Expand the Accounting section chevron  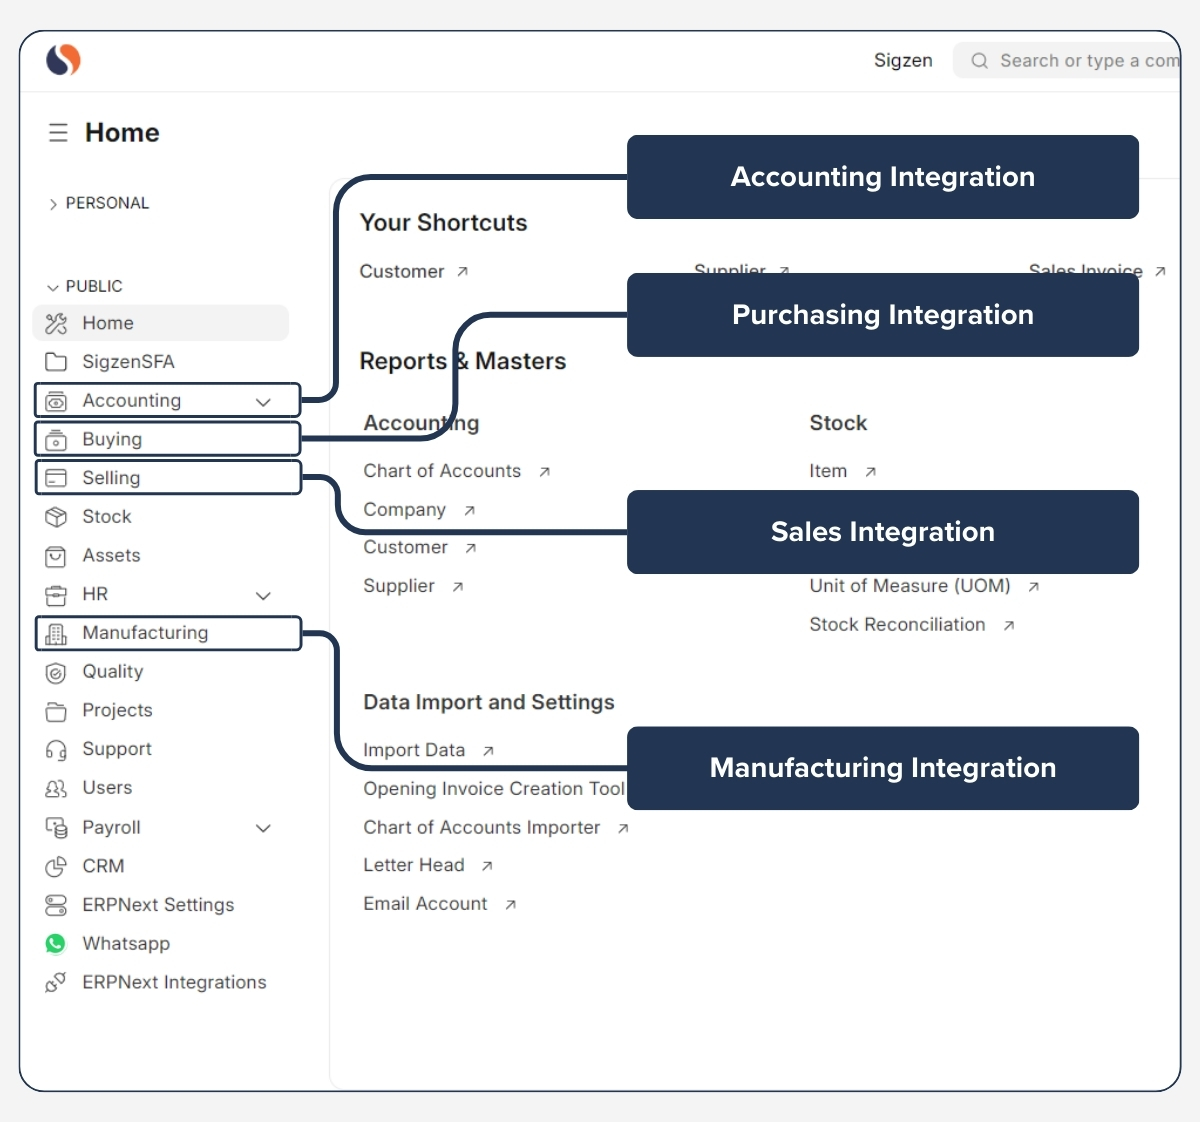click(263, 400)
